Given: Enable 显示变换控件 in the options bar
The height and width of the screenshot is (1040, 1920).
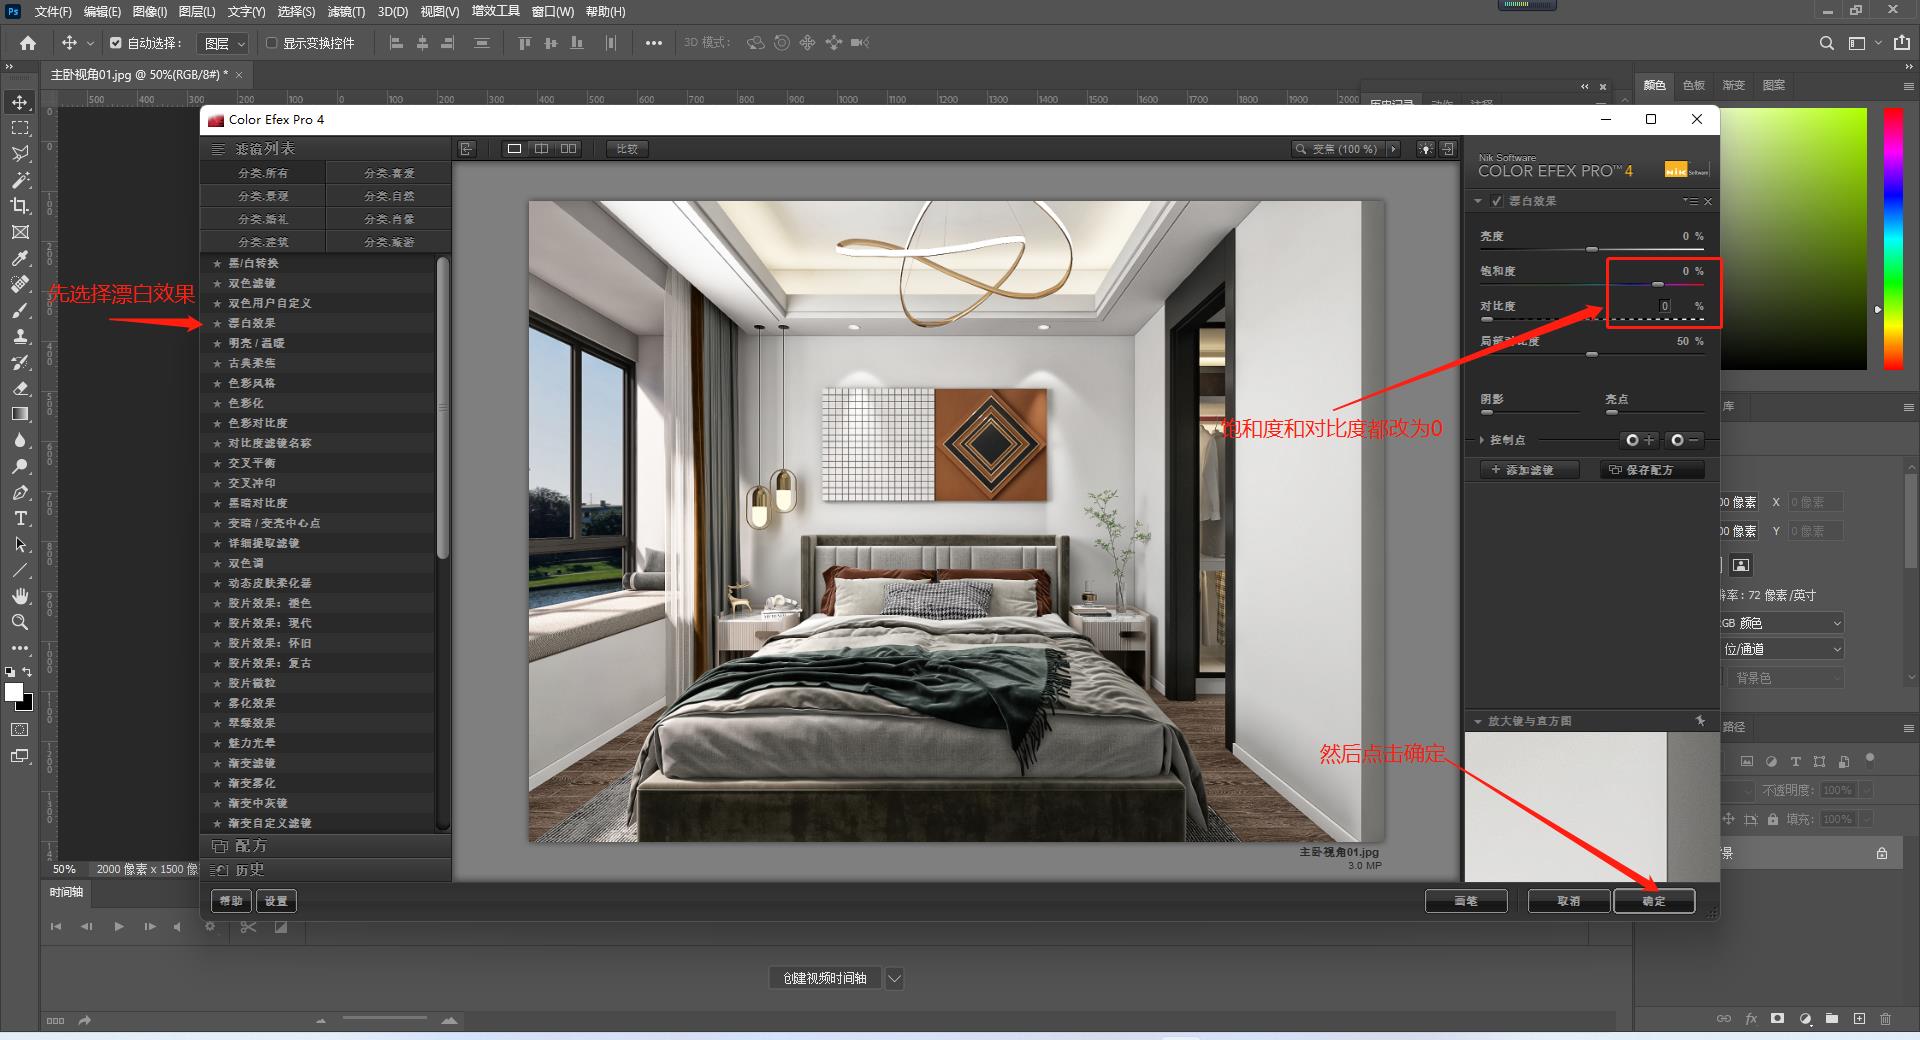Looking at the screenshot, I should [x=270, y=43].
